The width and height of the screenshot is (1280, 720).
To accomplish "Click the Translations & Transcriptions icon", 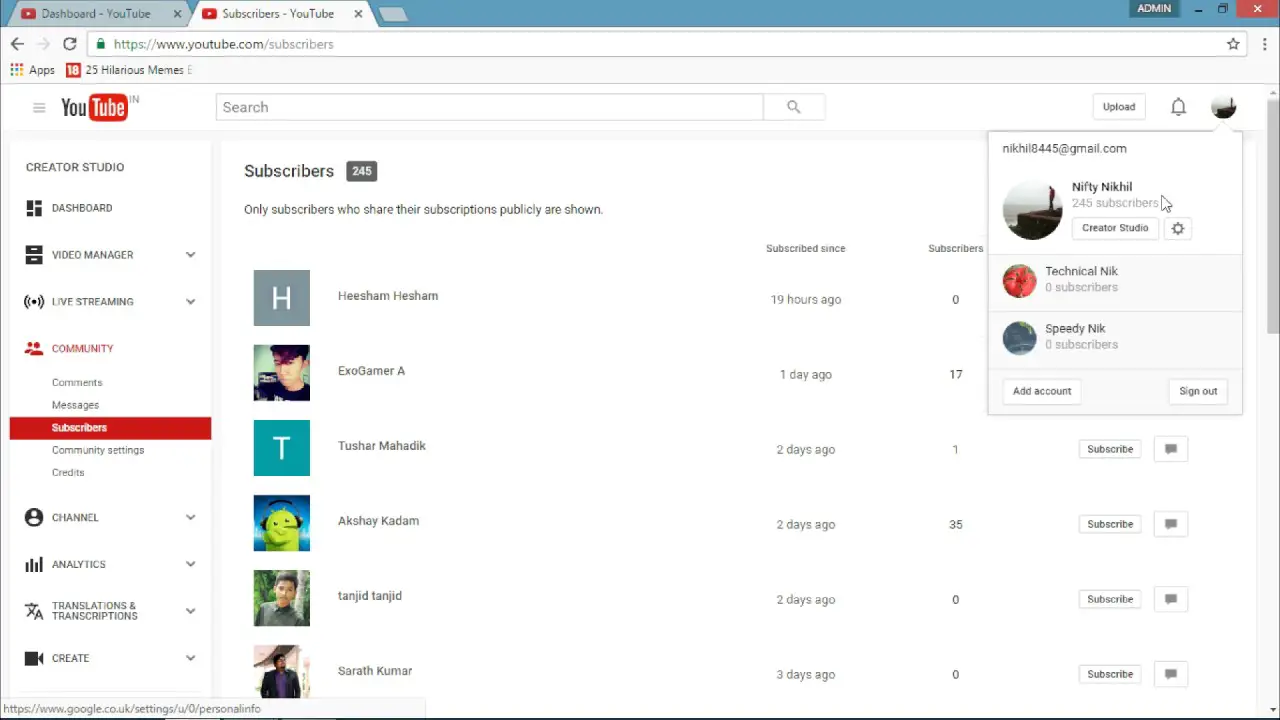I will (x=34, y=611).
